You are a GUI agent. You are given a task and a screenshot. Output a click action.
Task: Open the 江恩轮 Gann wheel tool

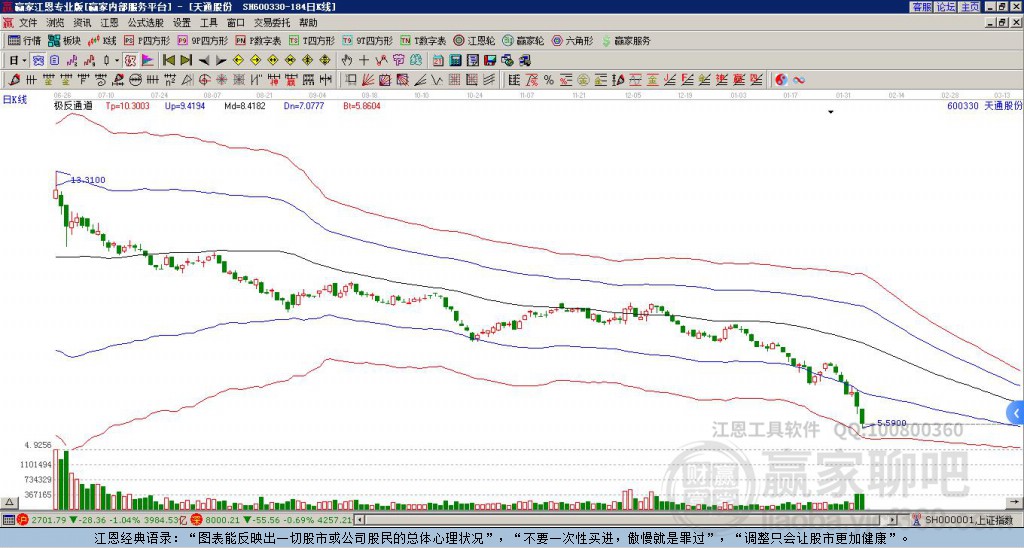coord(475,40)
